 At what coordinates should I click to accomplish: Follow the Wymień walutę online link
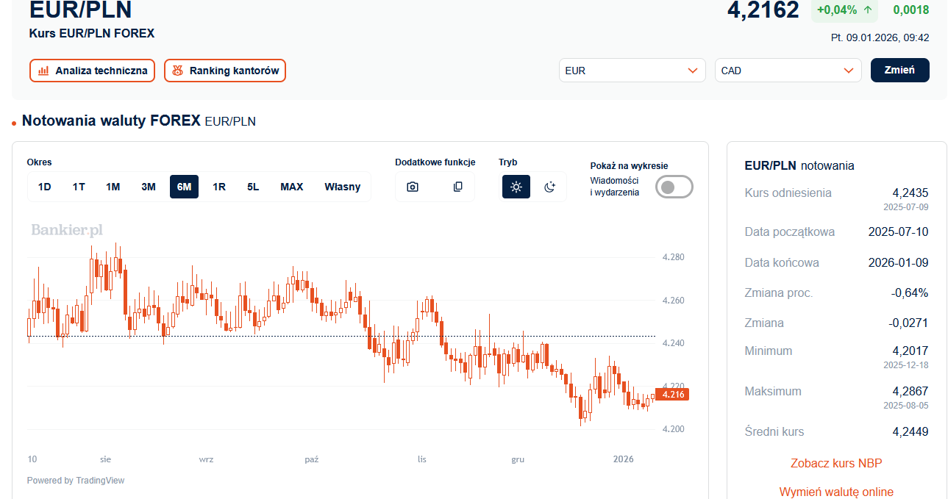836,492
